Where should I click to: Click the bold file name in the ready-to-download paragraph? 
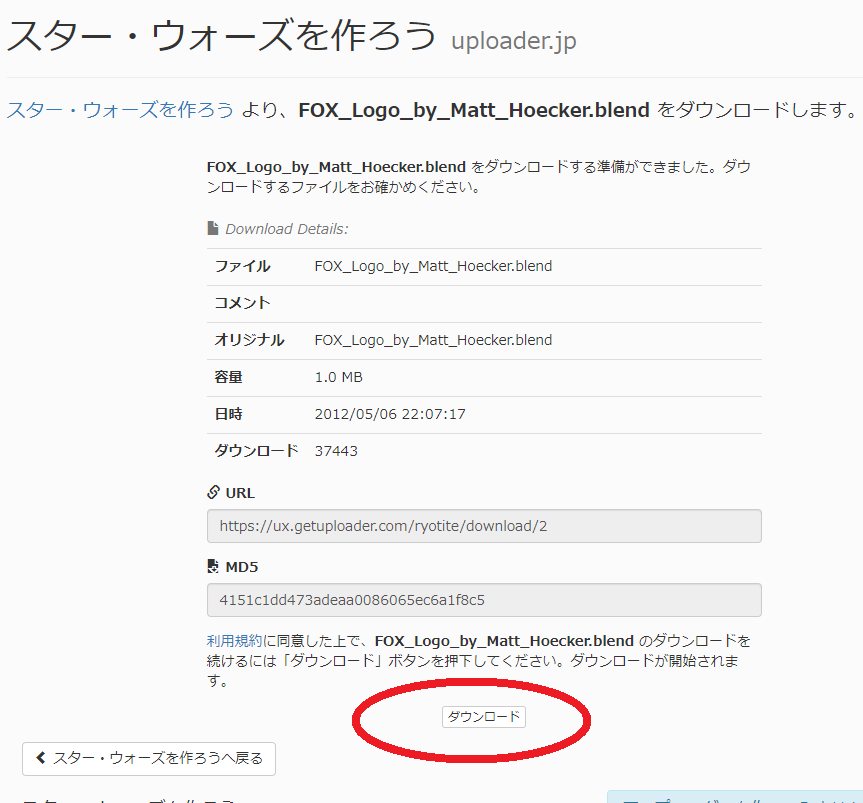pos(336,167)
